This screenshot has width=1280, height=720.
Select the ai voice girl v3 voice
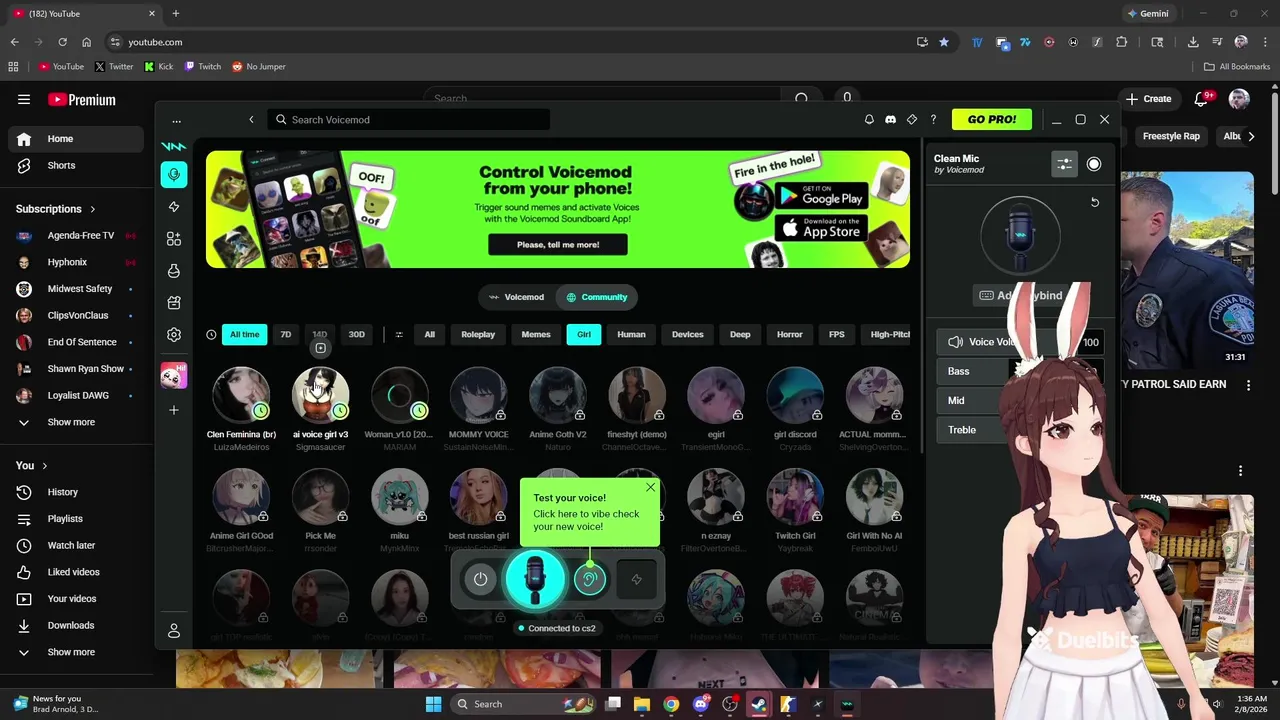tap(320, 395)
